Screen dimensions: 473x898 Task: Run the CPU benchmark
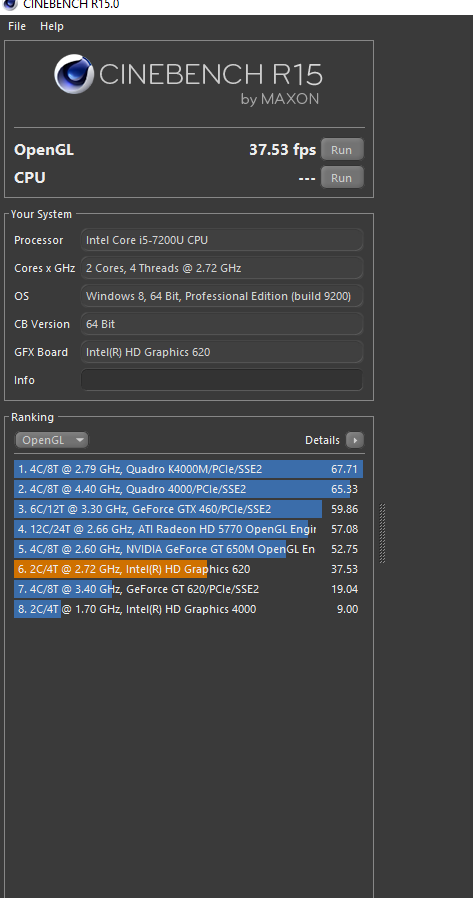pos(341,178)
